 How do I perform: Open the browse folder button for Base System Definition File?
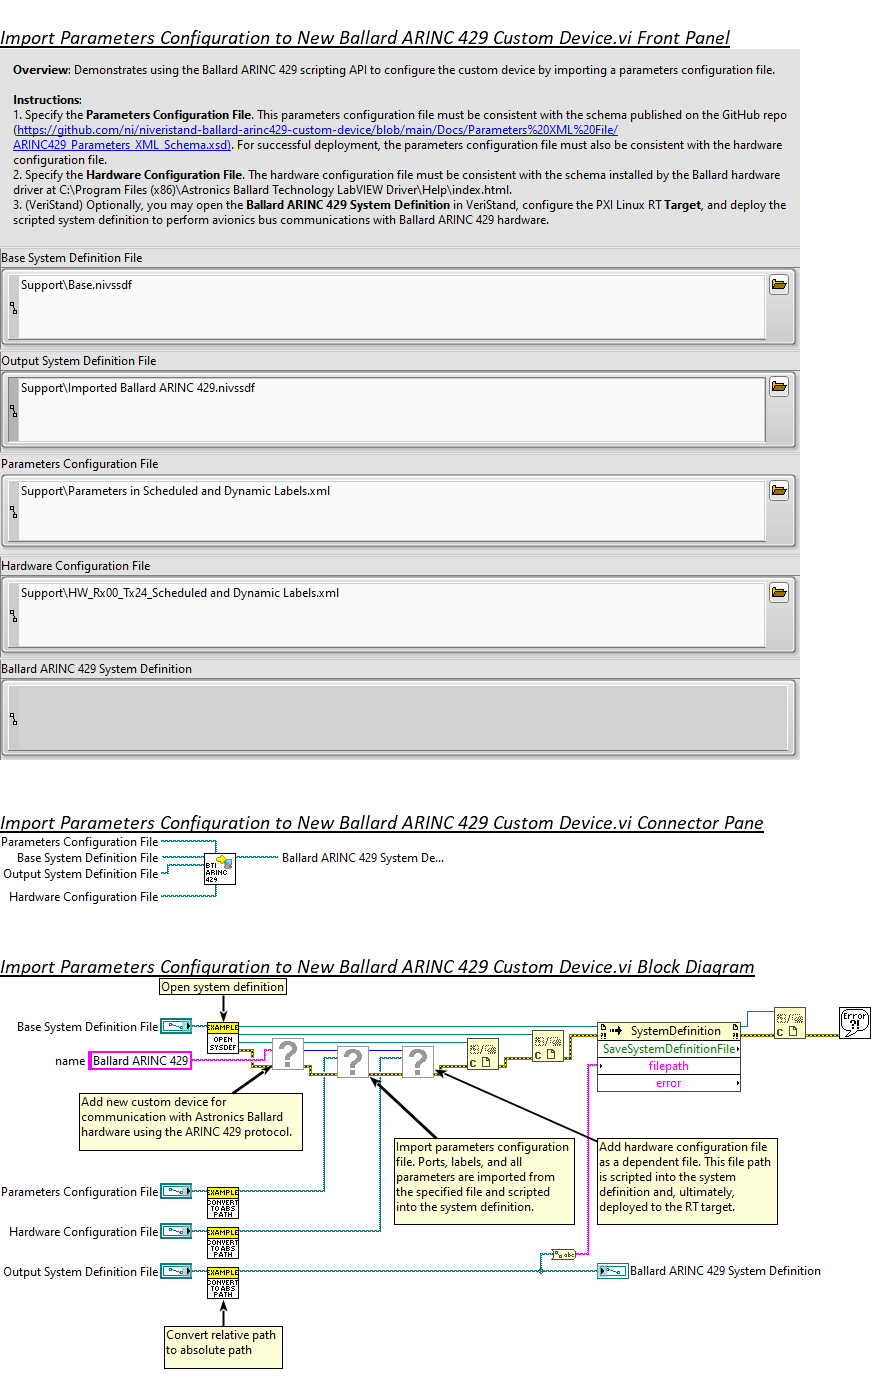[779, 285]
